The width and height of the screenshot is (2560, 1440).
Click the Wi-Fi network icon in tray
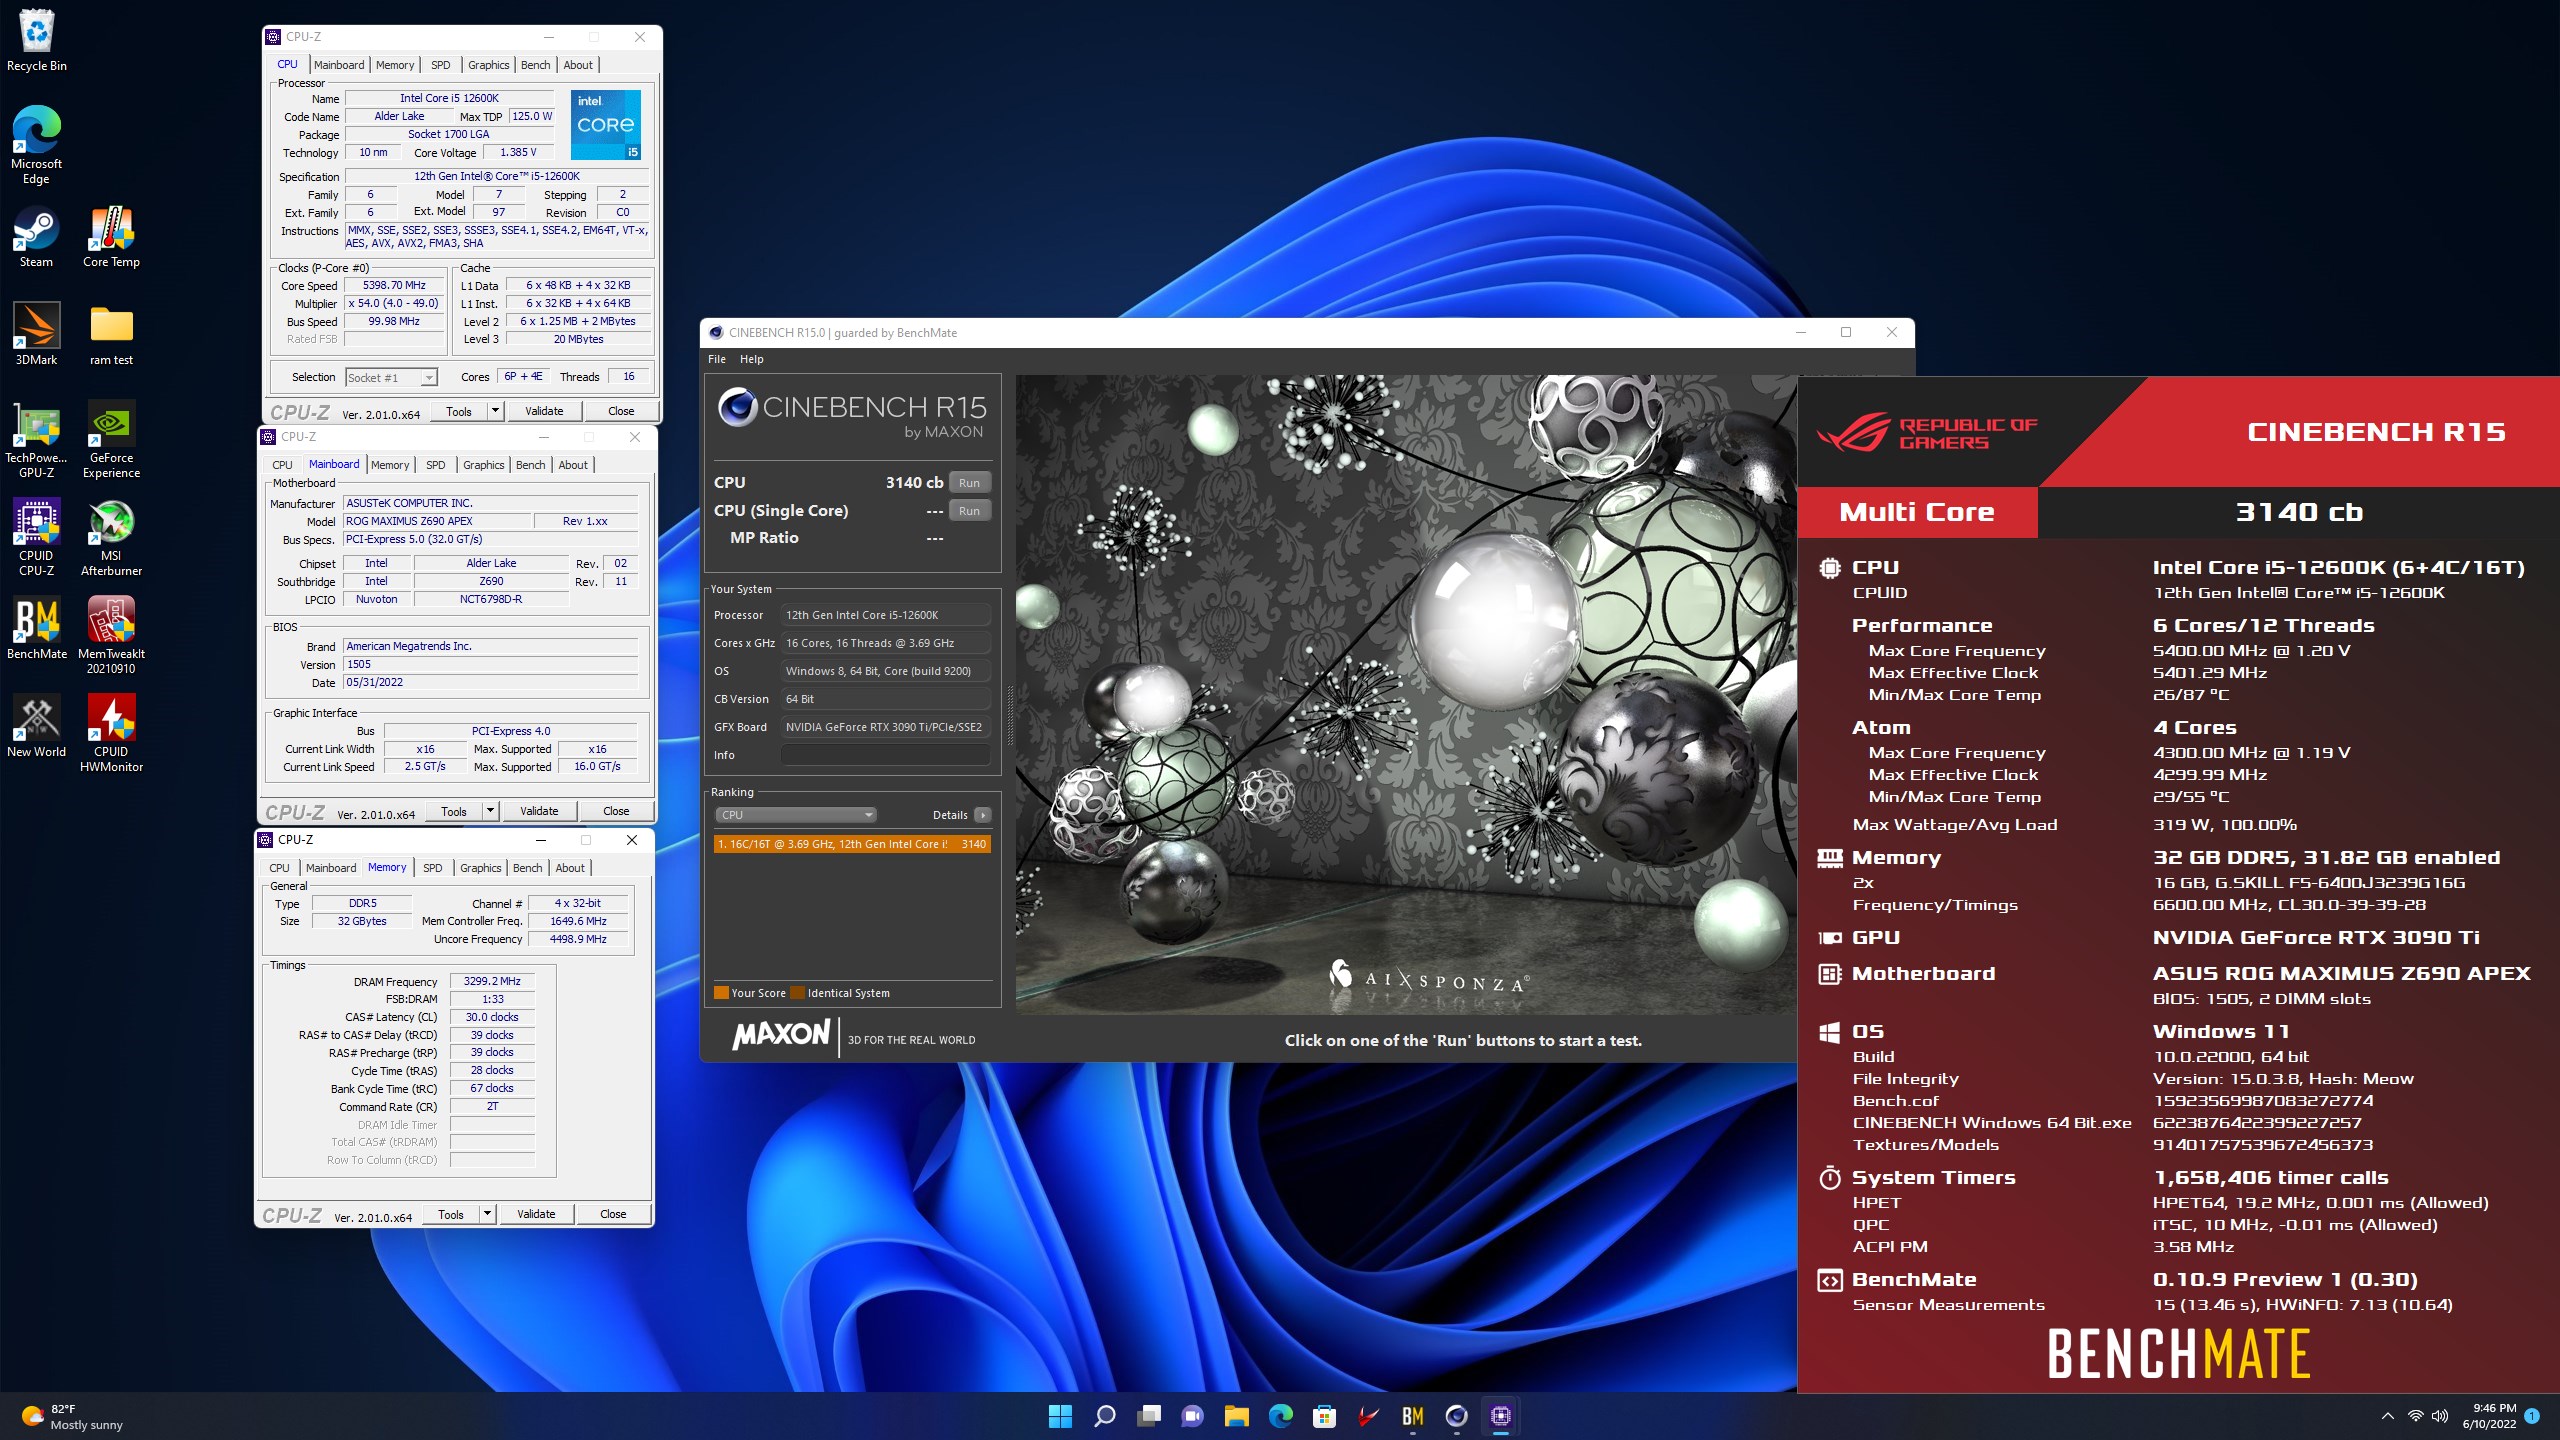point(2415,1416)
